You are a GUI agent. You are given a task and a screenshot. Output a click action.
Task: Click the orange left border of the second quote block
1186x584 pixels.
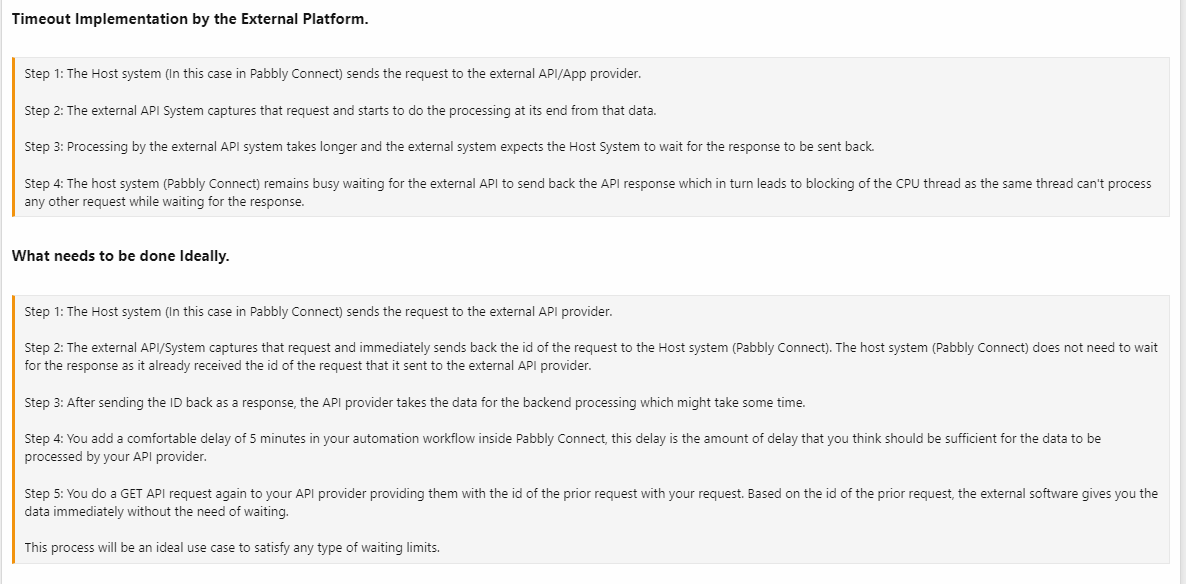[15, 429]
